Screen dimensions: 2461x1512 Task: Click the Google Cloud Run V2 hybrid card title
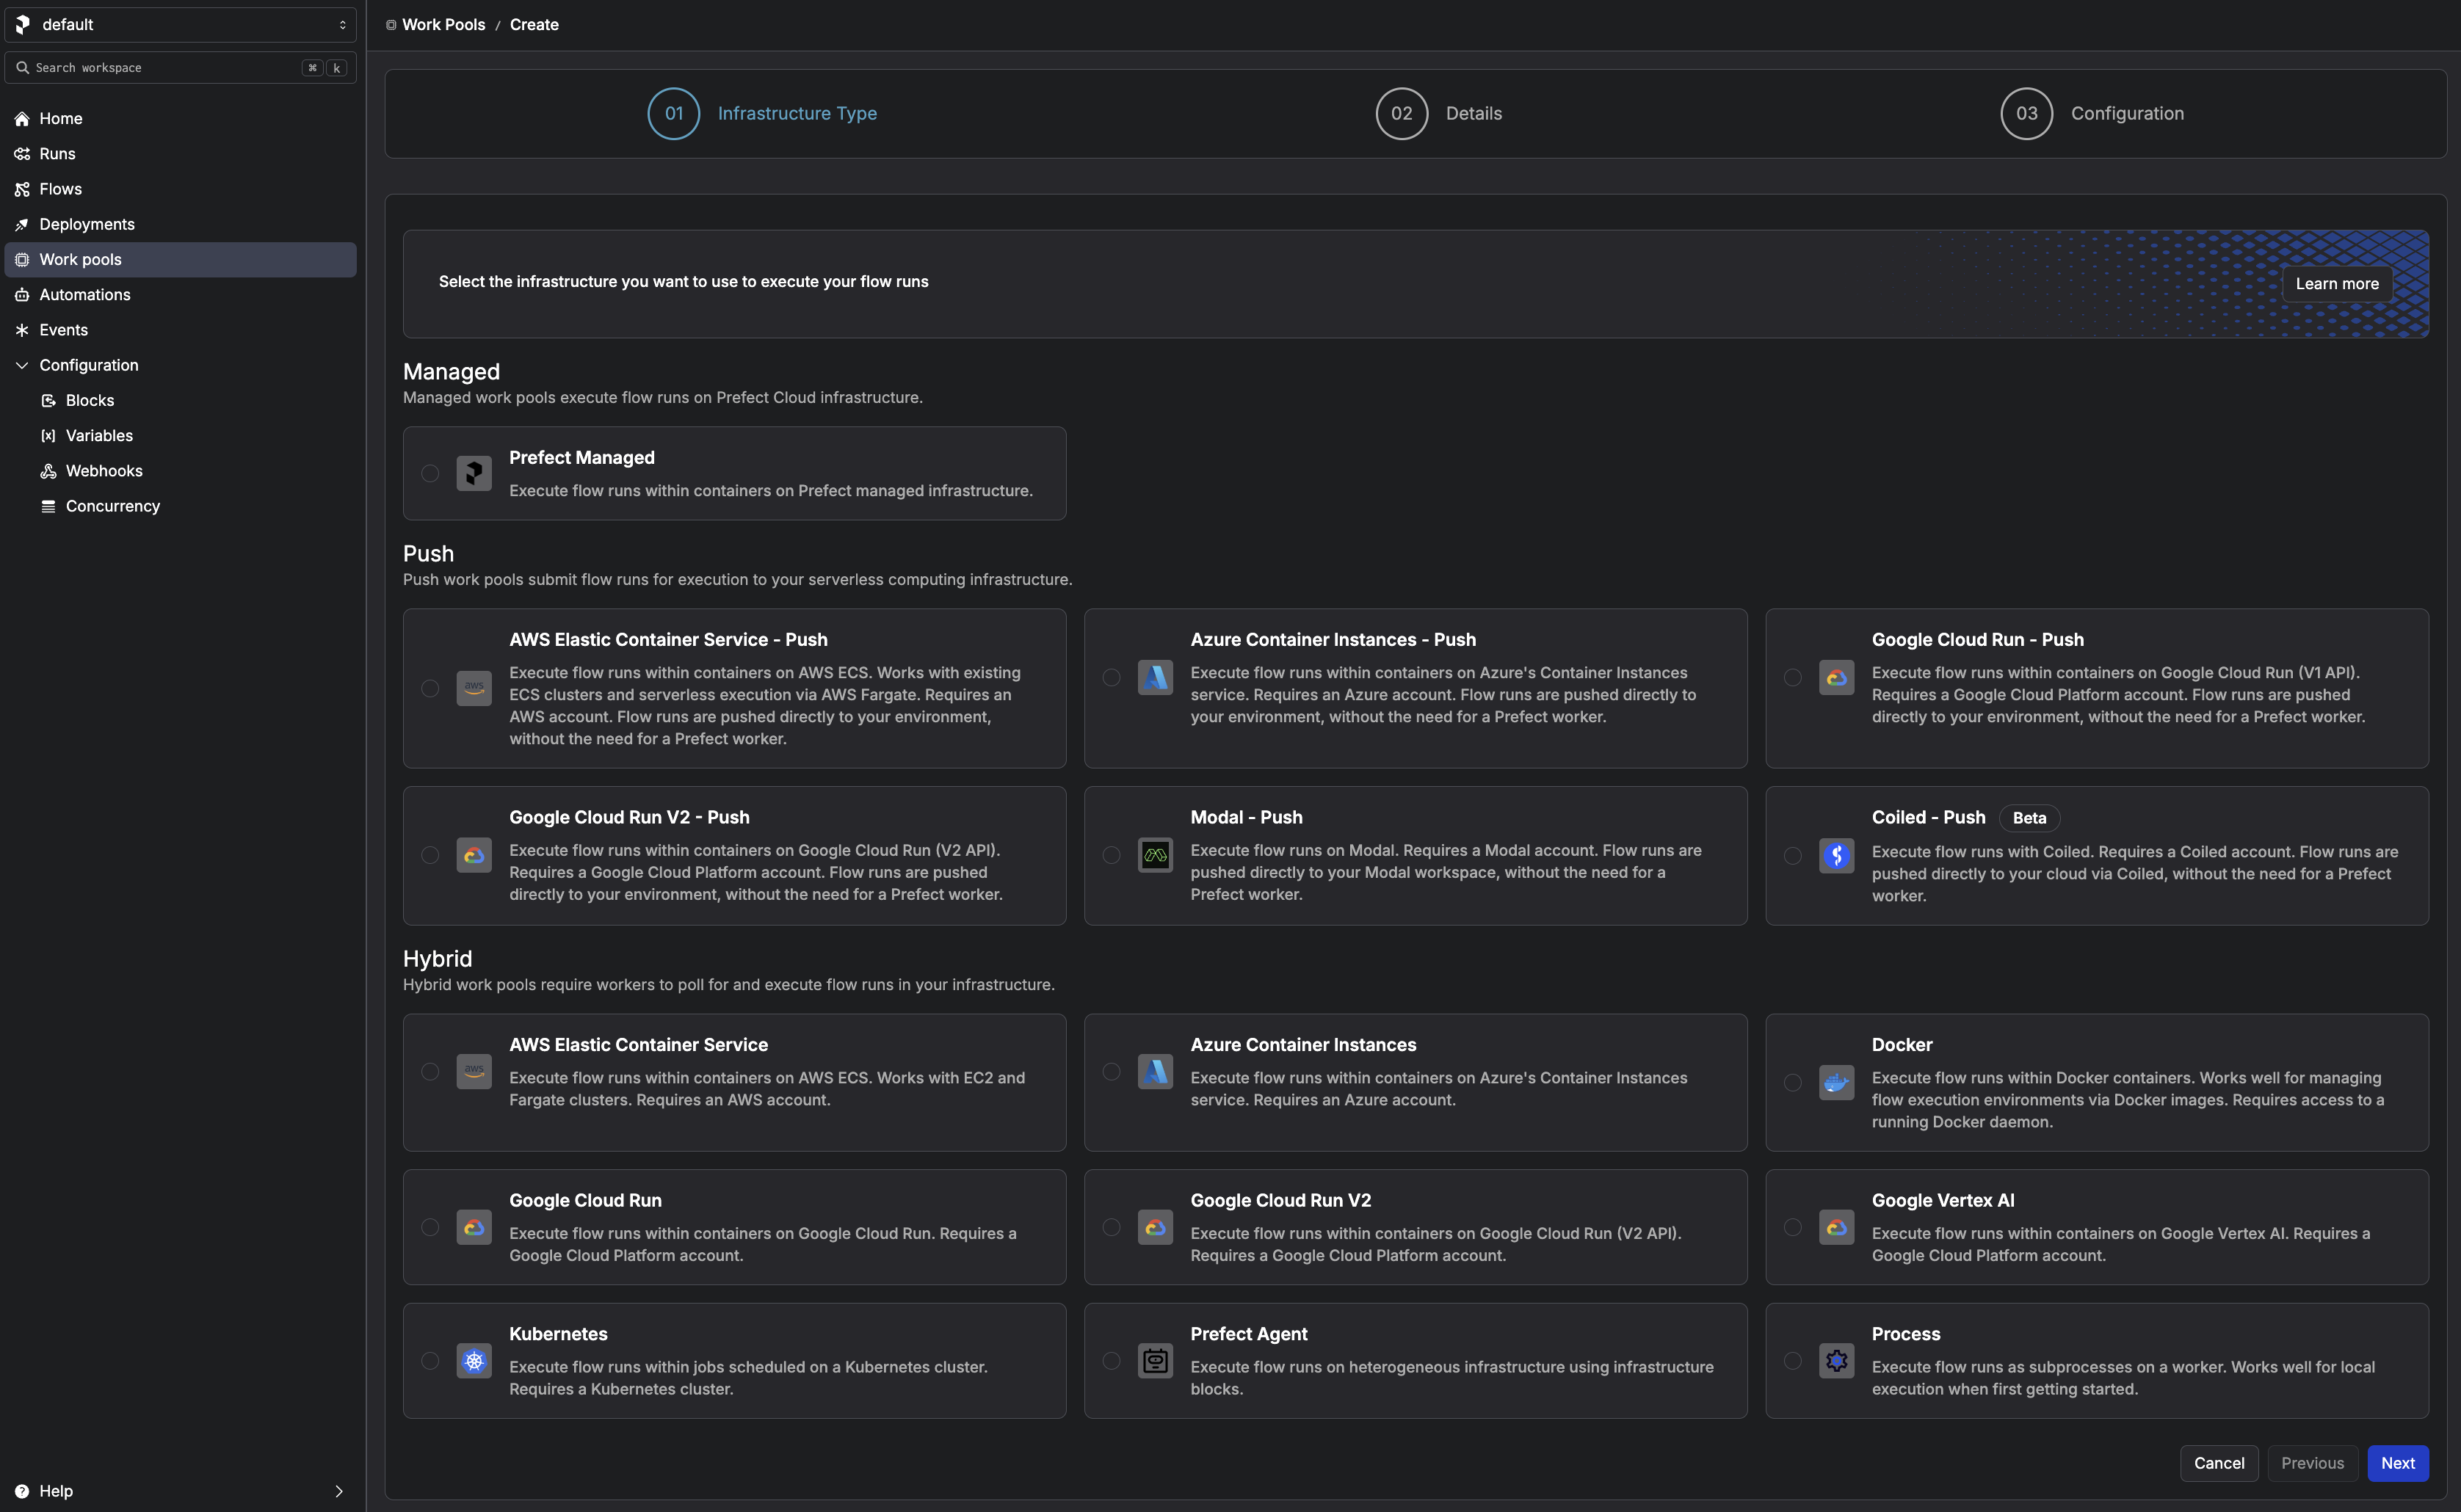pos(1280,1200)
